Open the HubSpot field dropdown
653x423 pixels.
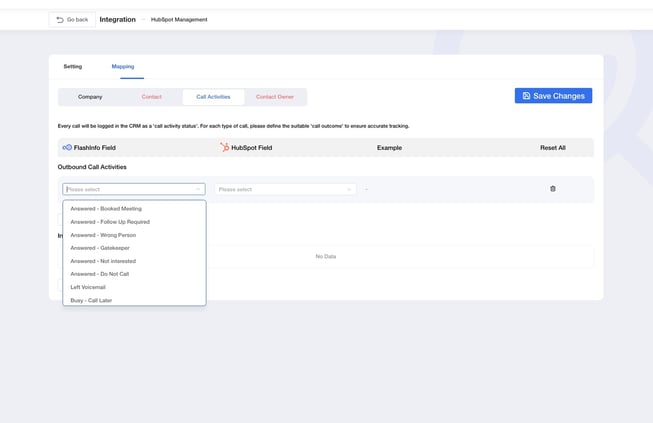(285, 189)
